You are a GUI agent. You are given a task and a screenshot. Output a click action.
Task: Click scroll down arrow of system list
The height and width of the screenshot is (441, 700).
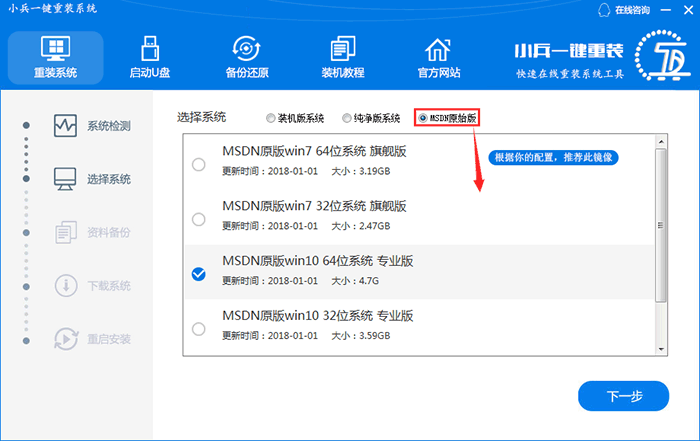(661, 349)
